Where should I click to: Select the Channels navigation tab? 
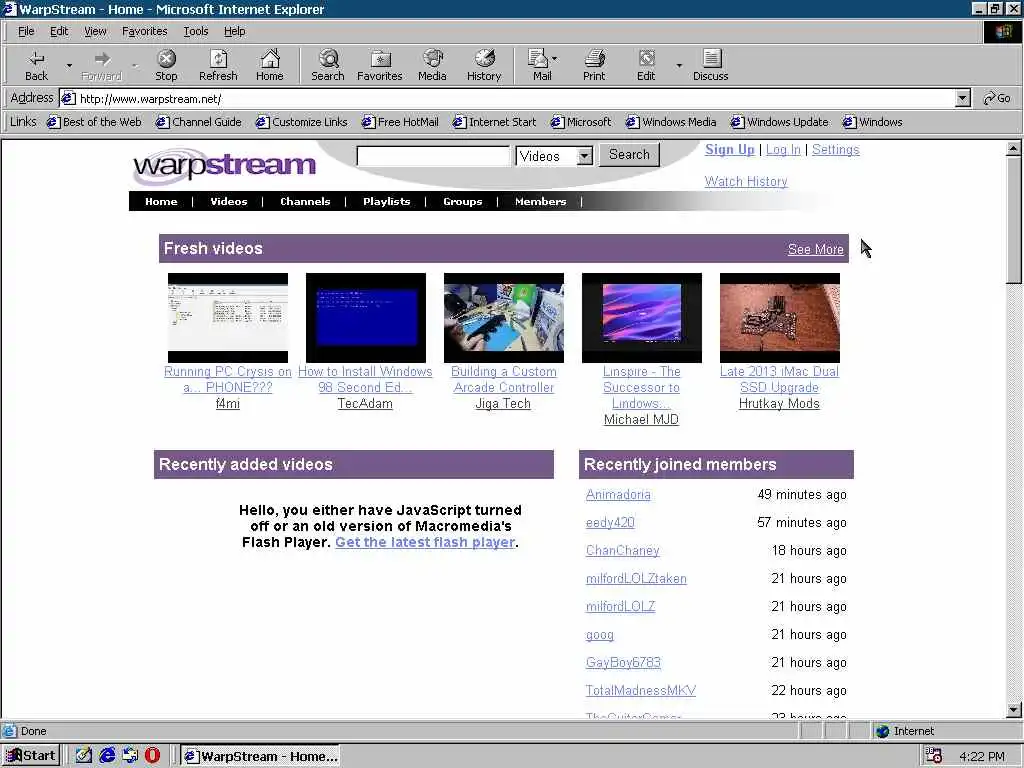[305, 201]
